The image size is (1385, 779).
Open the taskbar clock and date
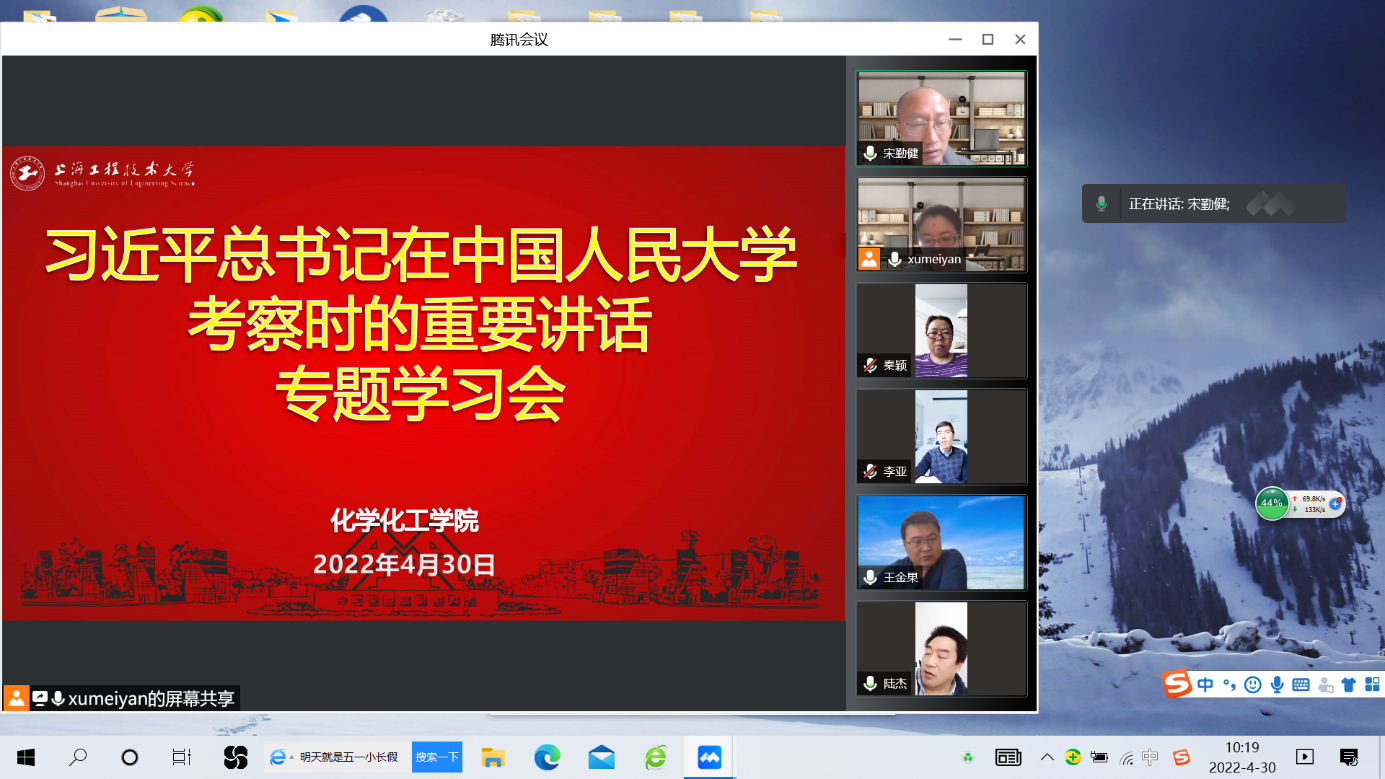pos(1242,757)
